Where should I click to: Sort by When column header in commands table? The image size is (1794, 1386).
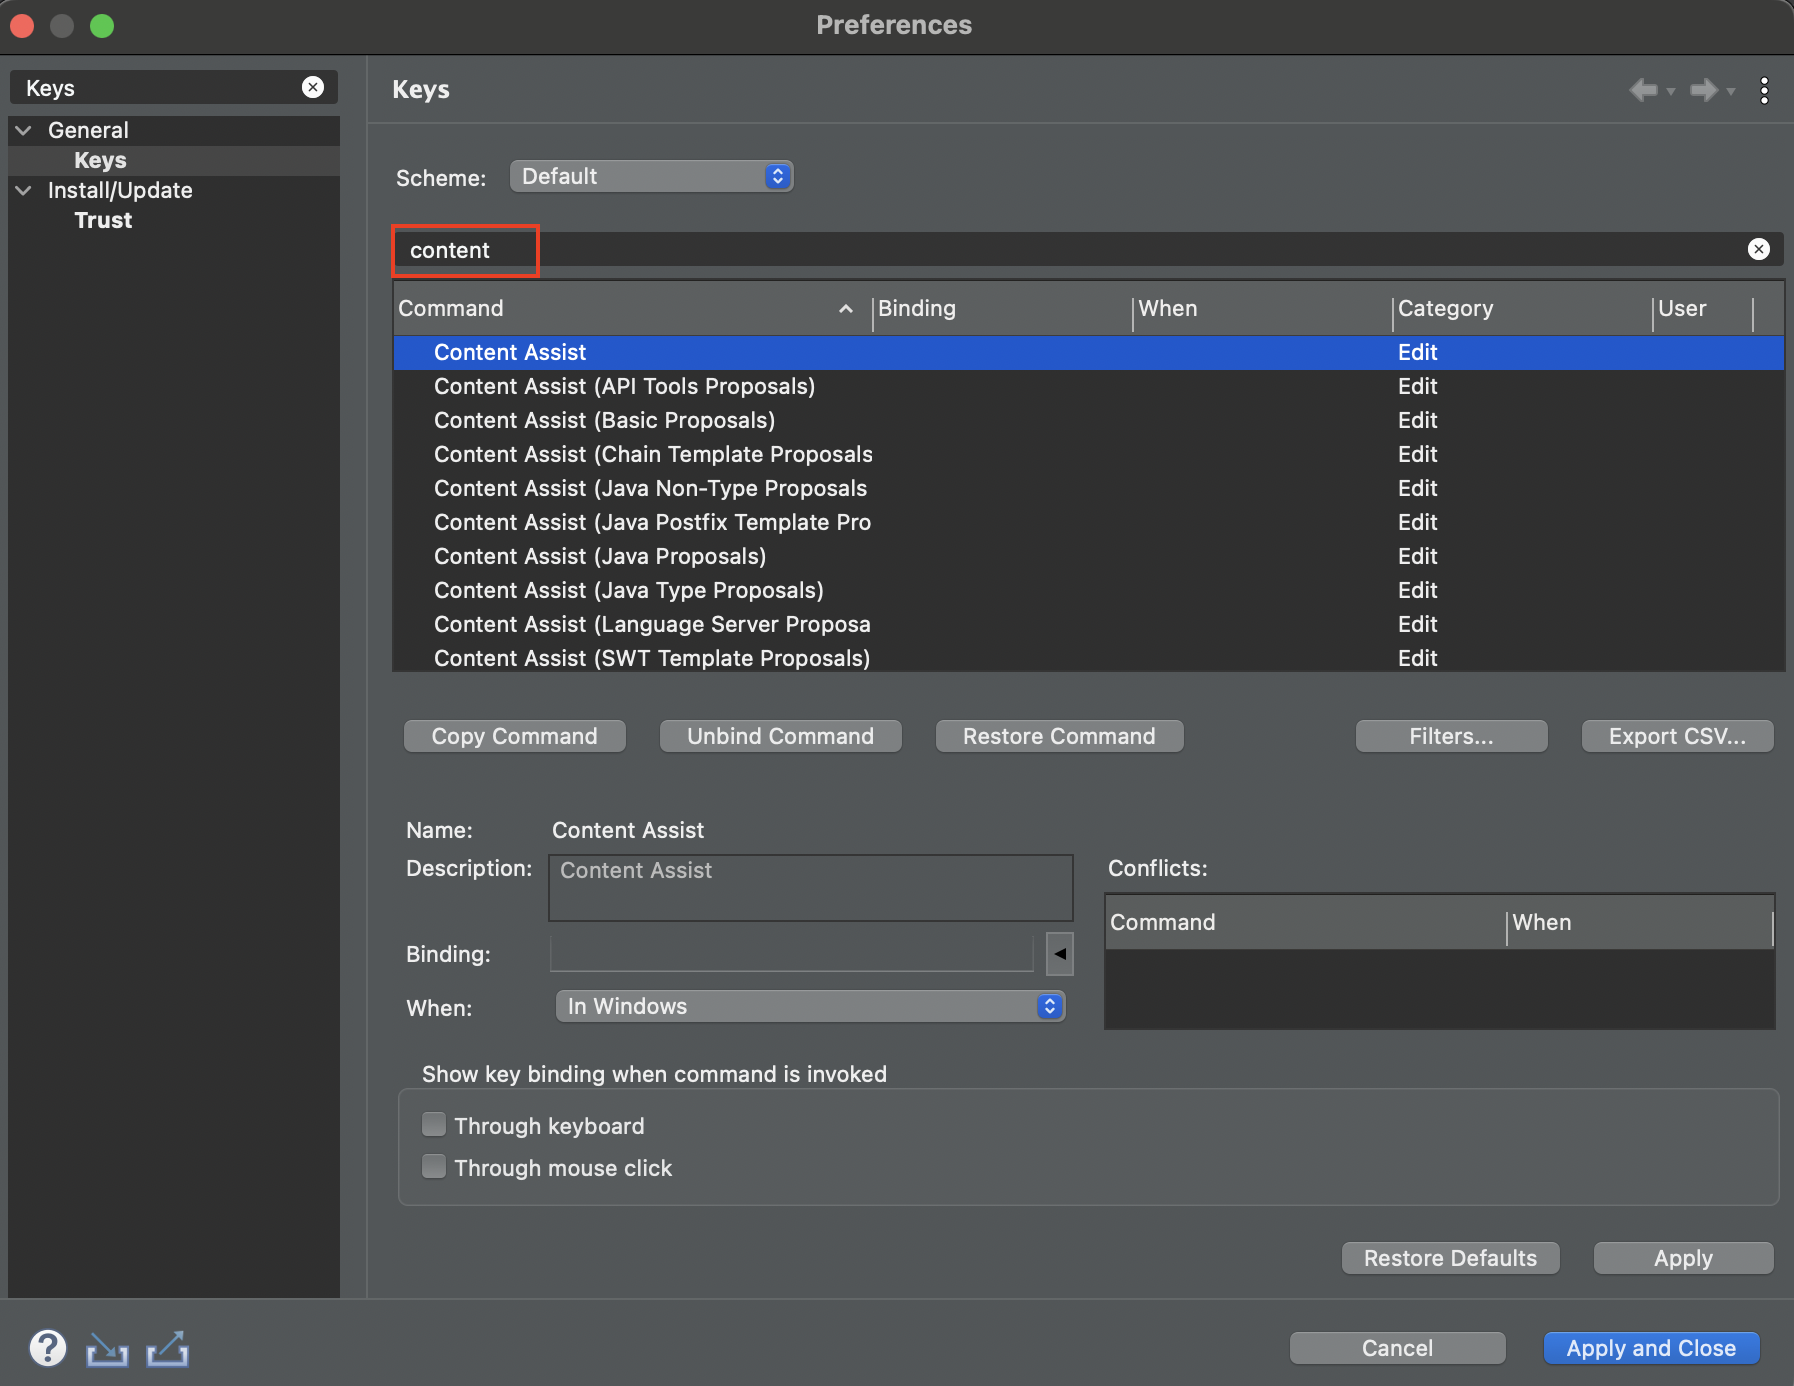1263,308
